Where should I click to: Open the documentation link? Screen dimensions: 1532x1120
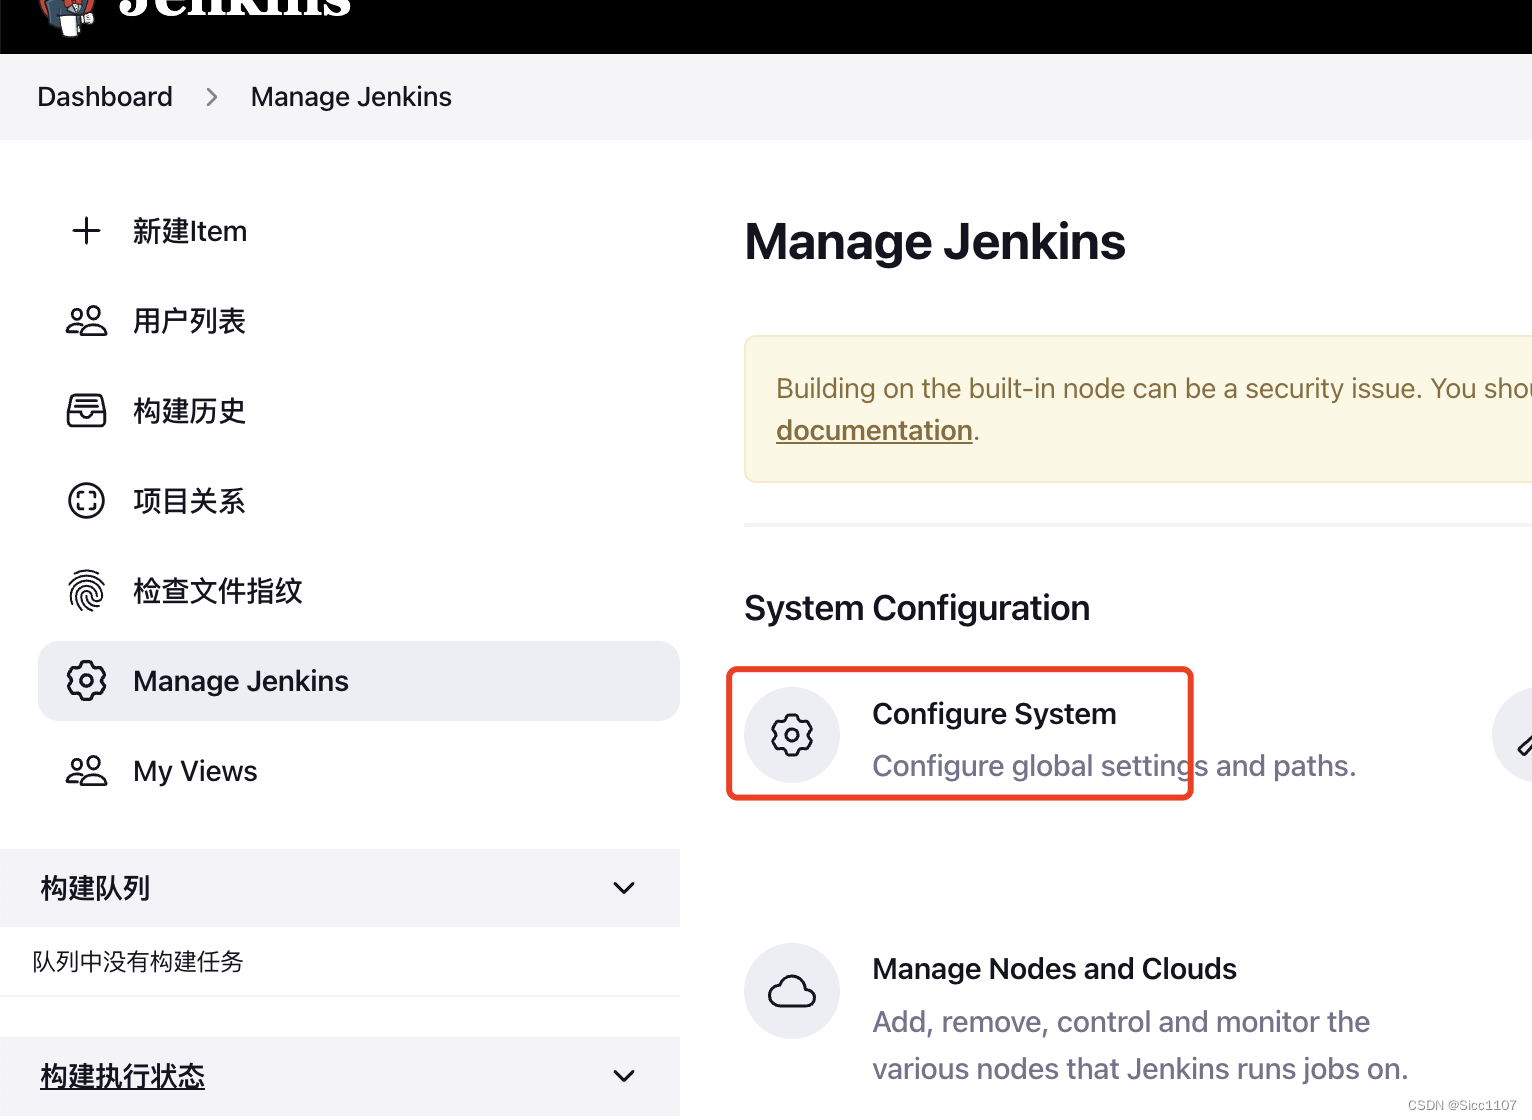(x=874, y=430)
